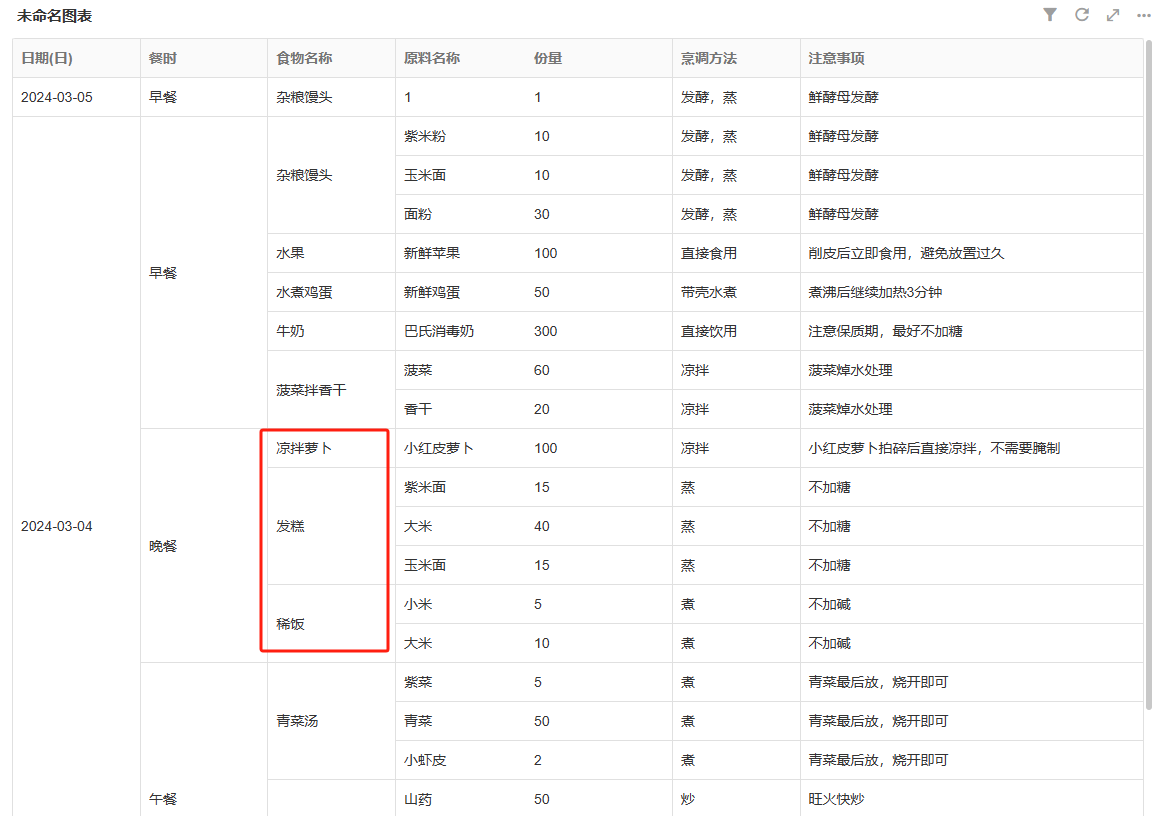The height and width of the screenshot is (831, 1153).
Task: Select the 发糕 food name cell
Action: click(290, 526)
